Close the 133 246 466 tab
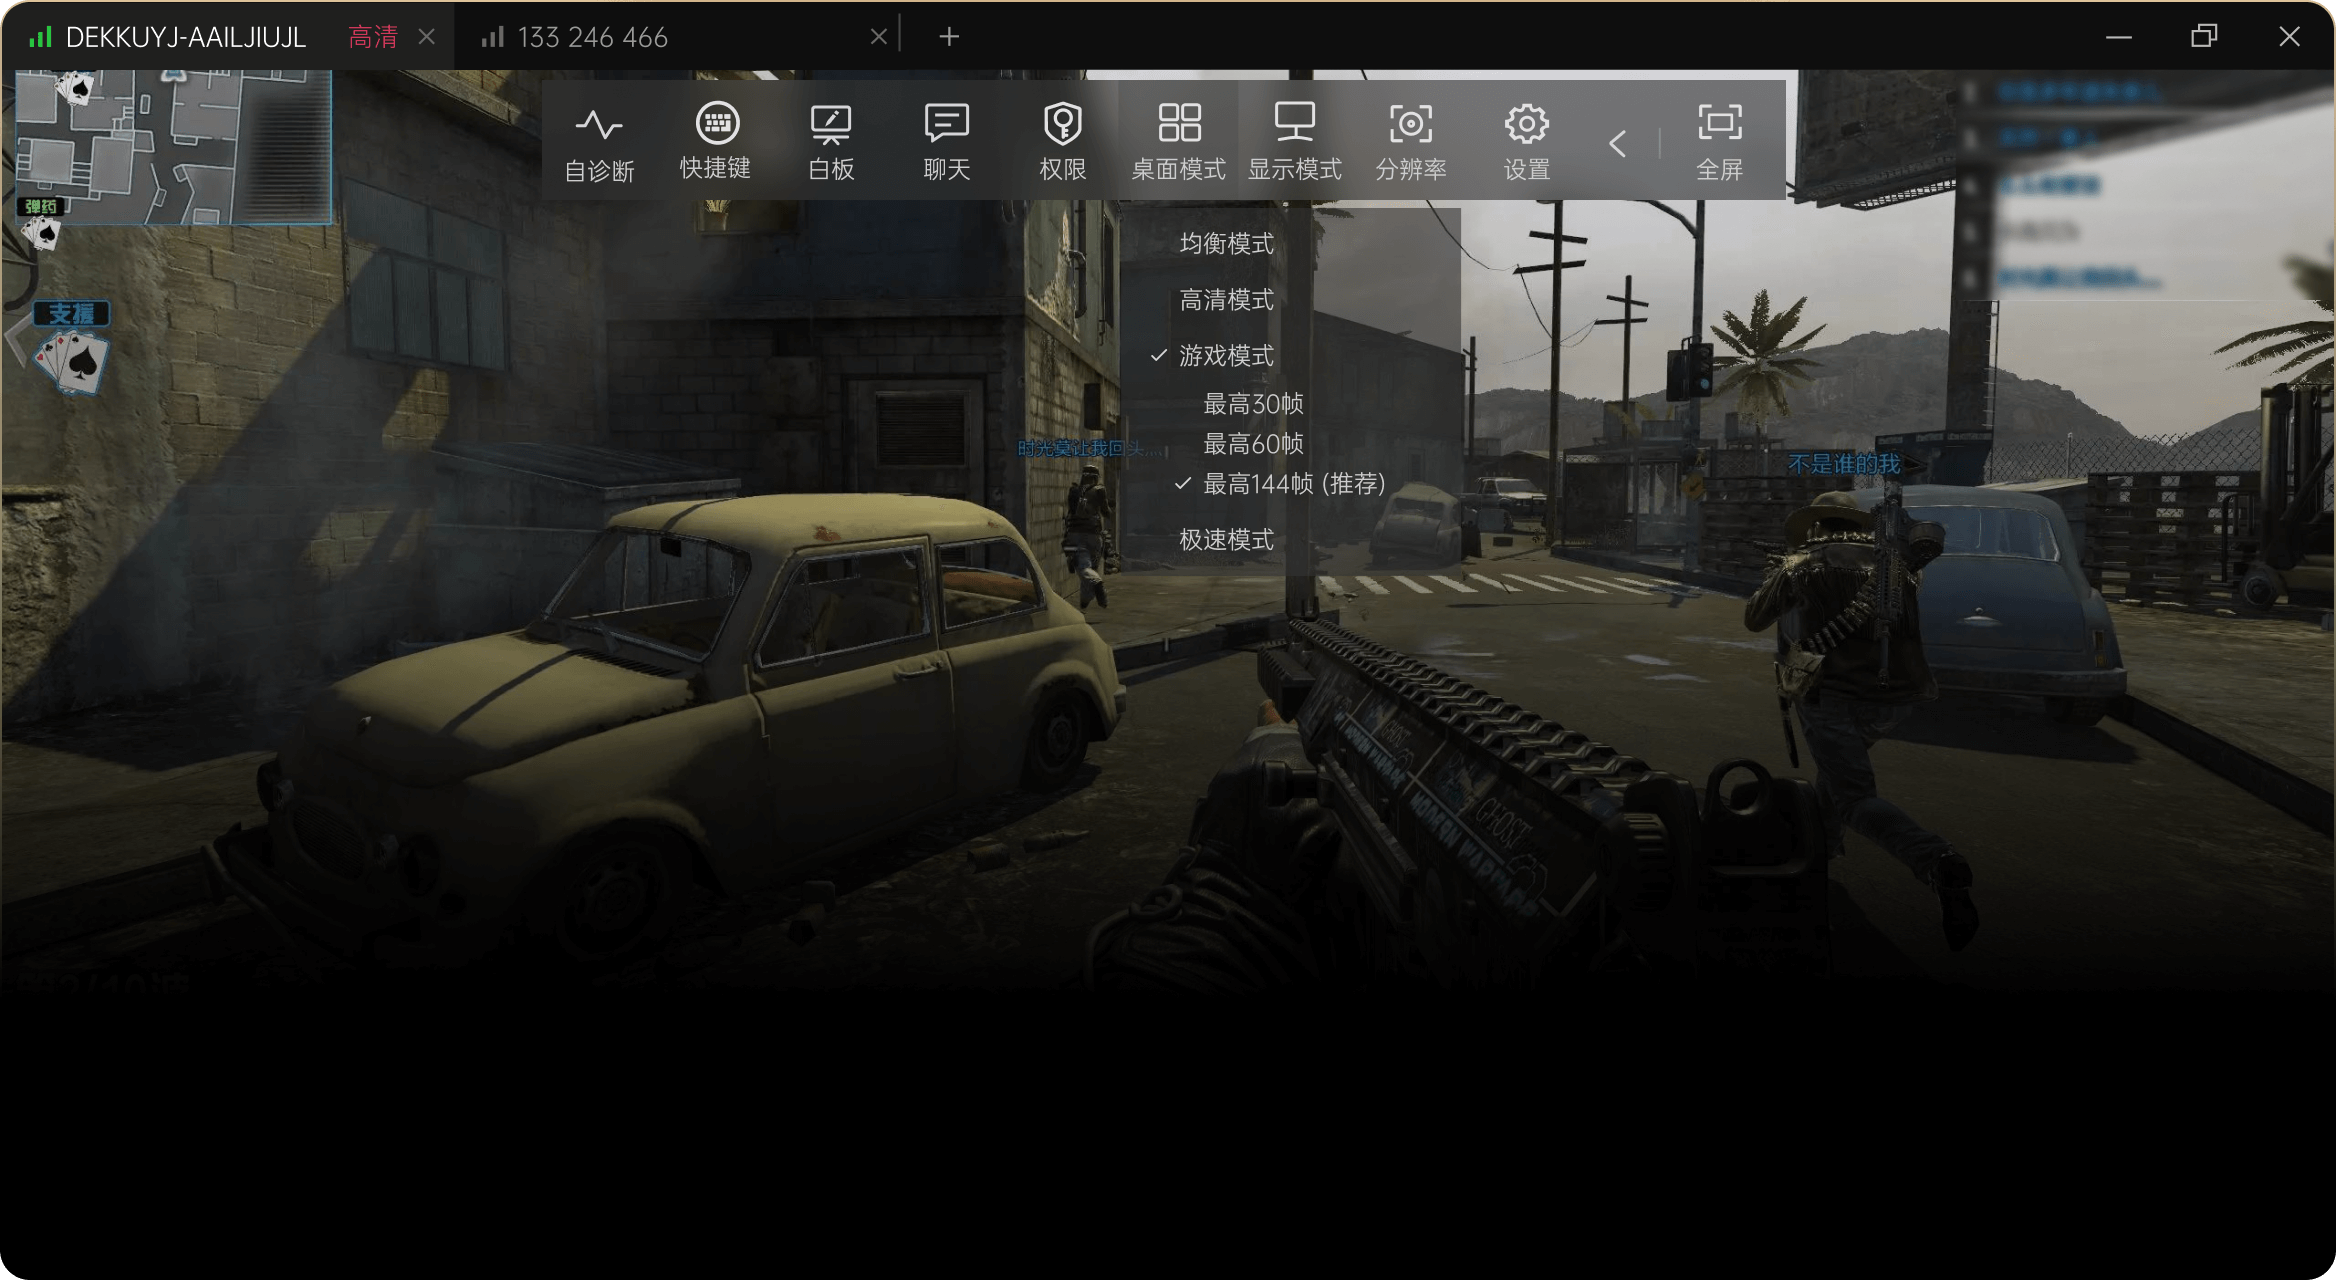The width and height of the screenshot is (2336, 1280). pos(879,37)
